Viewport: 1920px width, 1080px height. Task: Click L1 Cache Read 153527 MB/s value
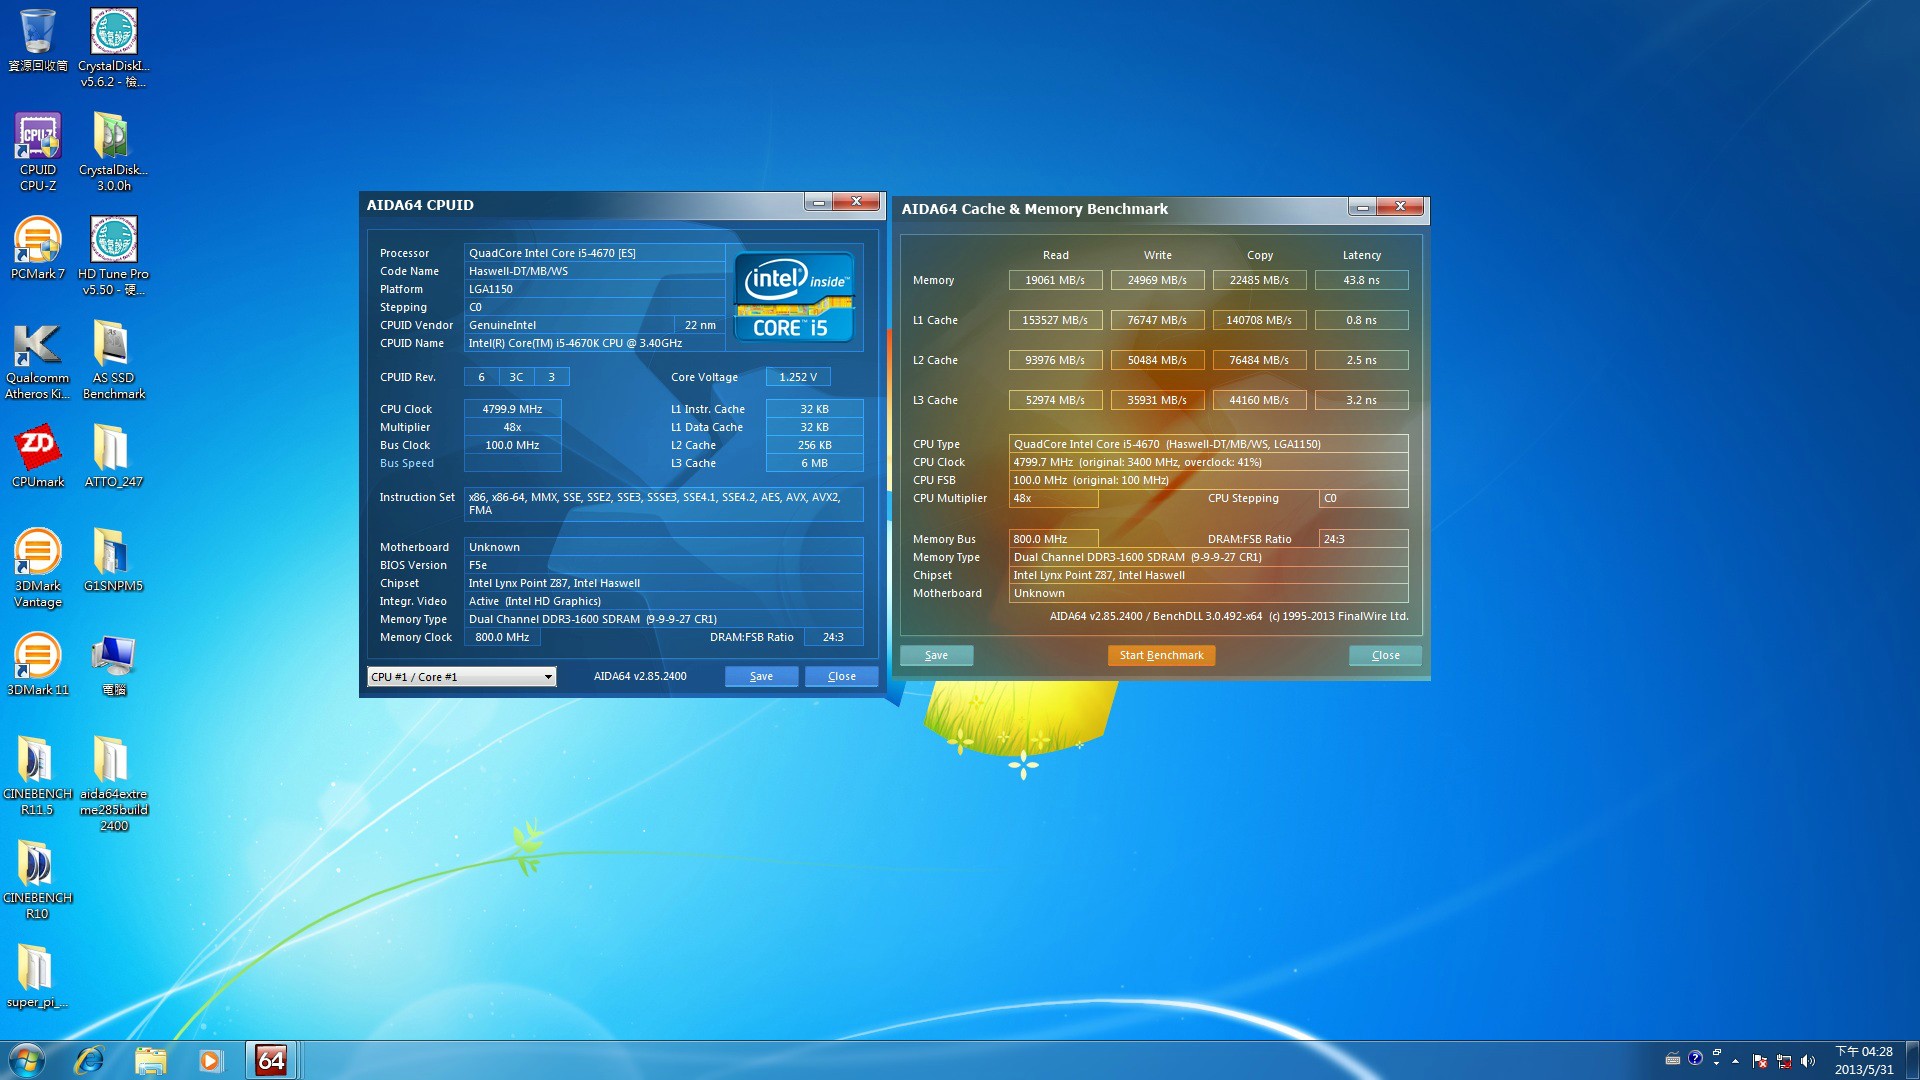click(x=1055, y=321)
